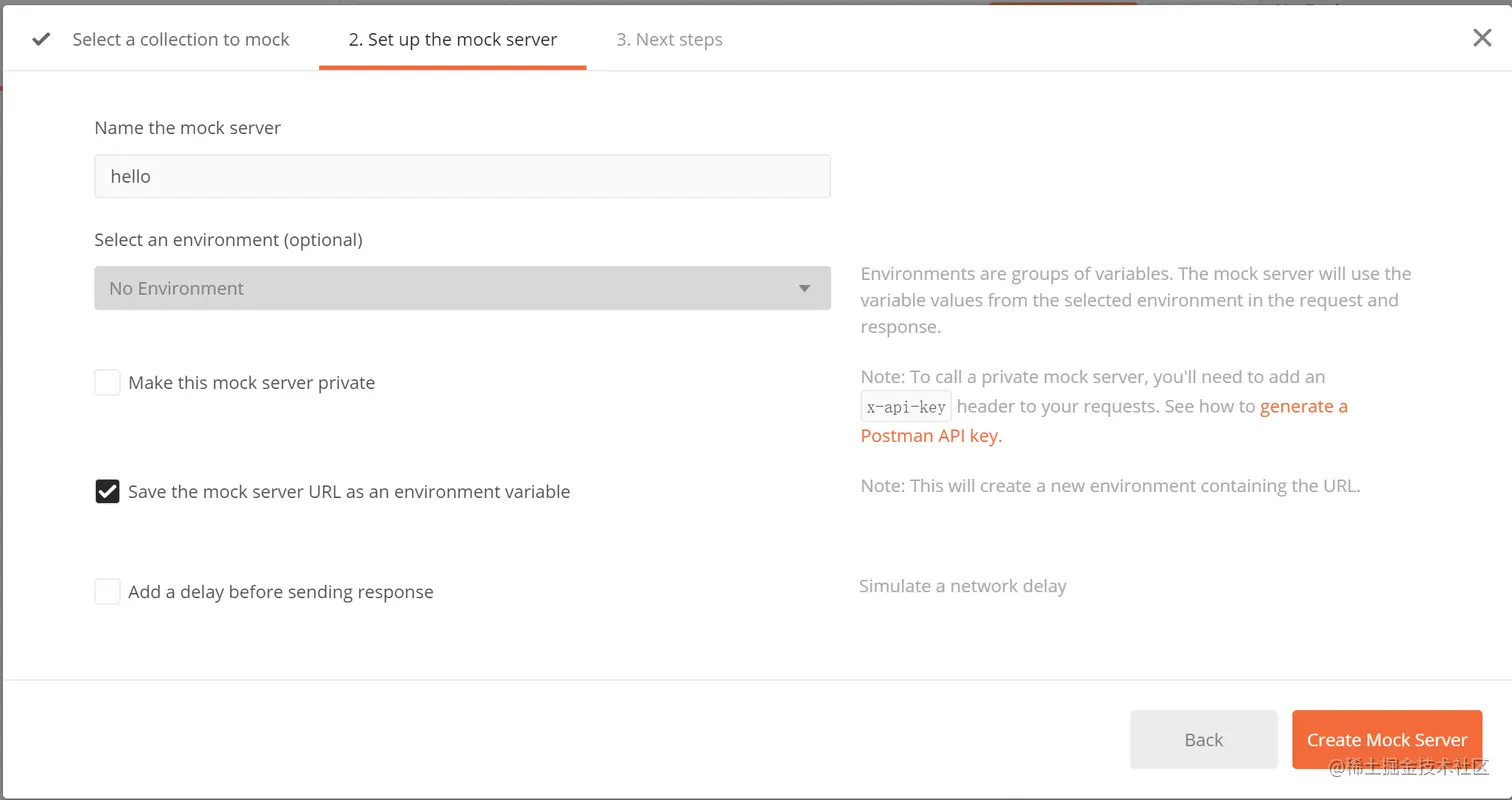1512x800 pixels.
Task: Click the completed-step checkmark icon
Action: [x=41, y=40]
